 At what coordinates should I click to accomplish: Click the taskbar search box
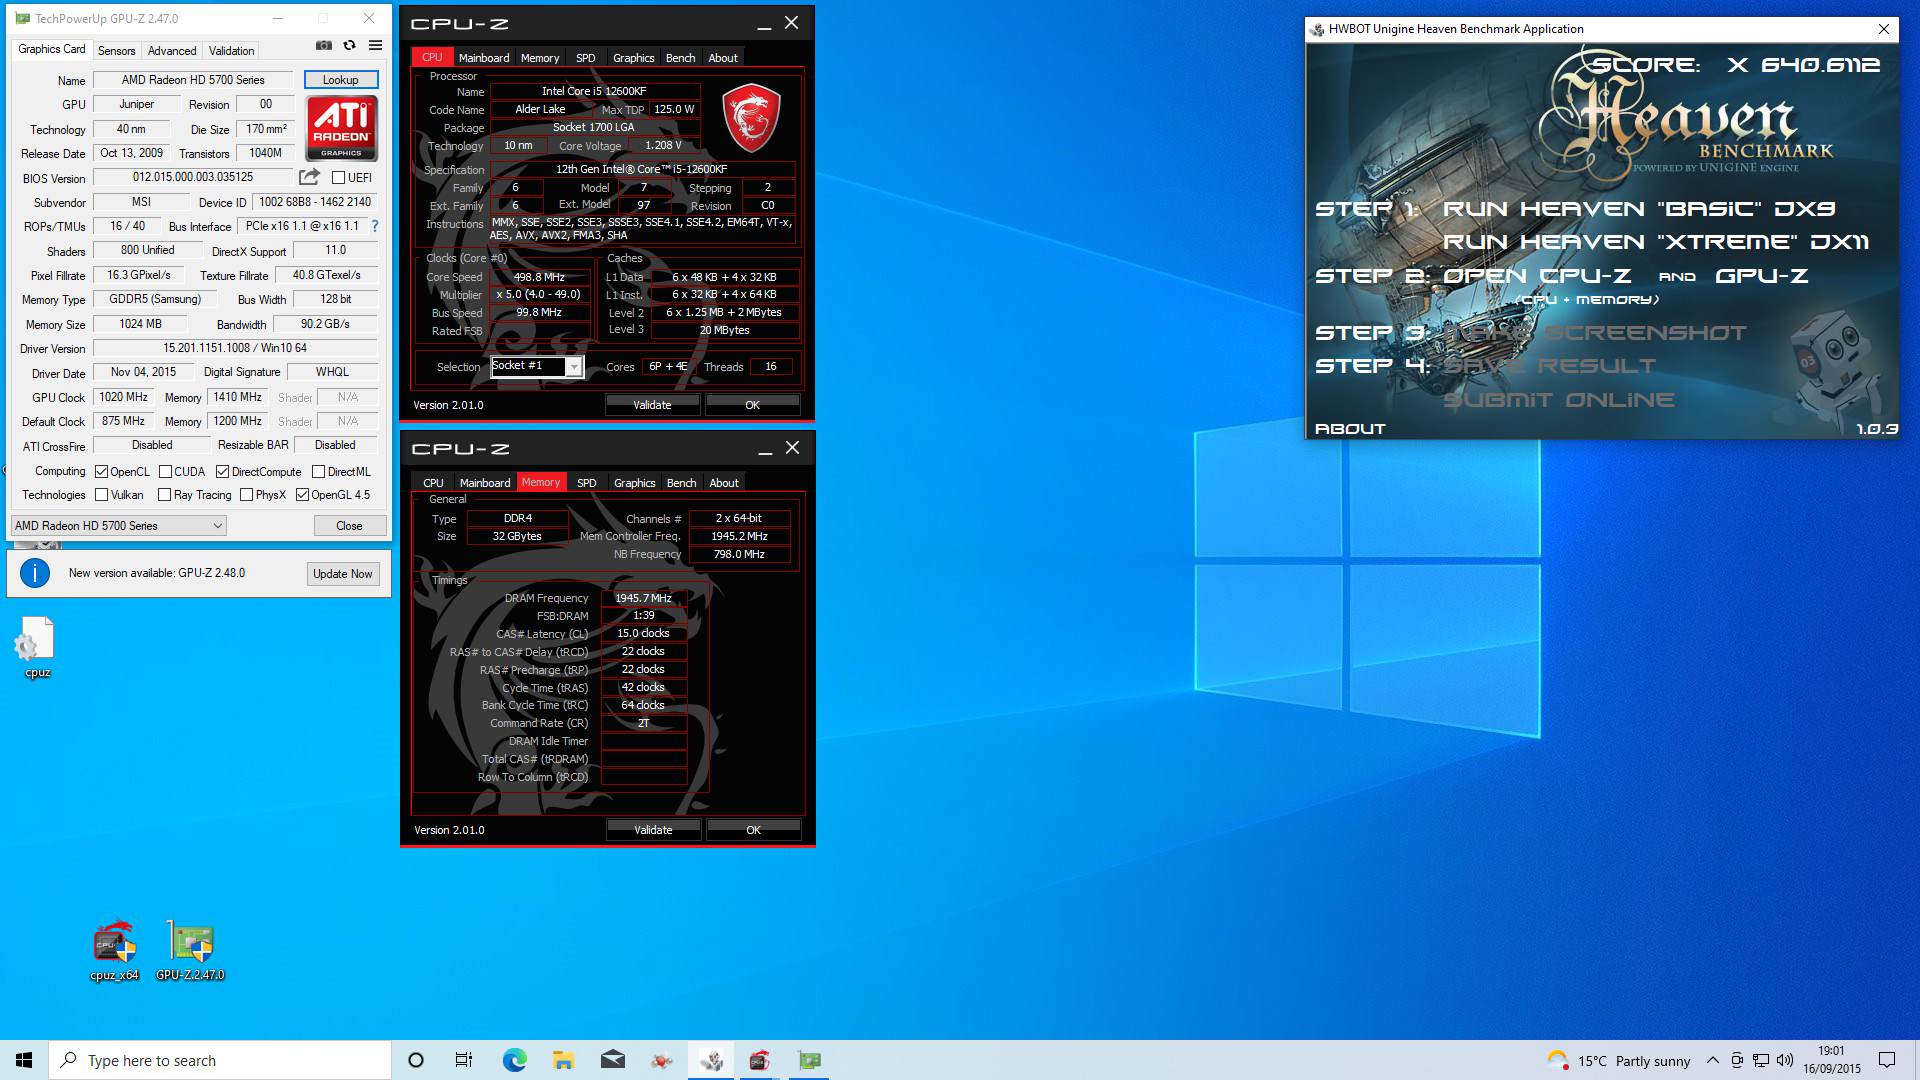click(220, 1060)
